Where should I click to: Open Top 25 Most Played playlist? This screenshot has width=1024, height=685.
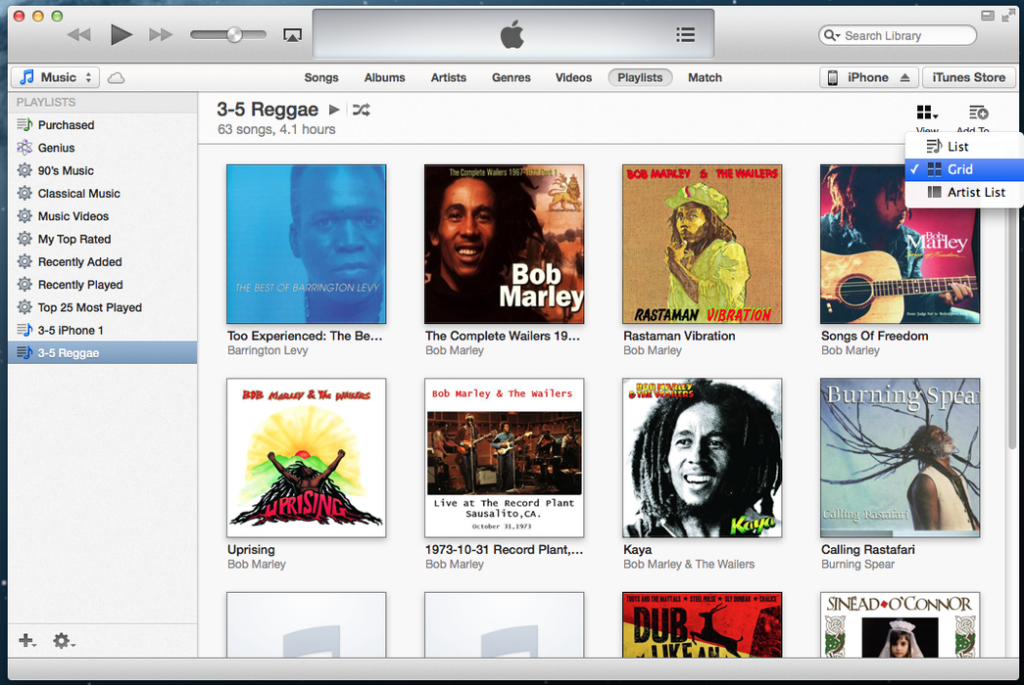103,308
